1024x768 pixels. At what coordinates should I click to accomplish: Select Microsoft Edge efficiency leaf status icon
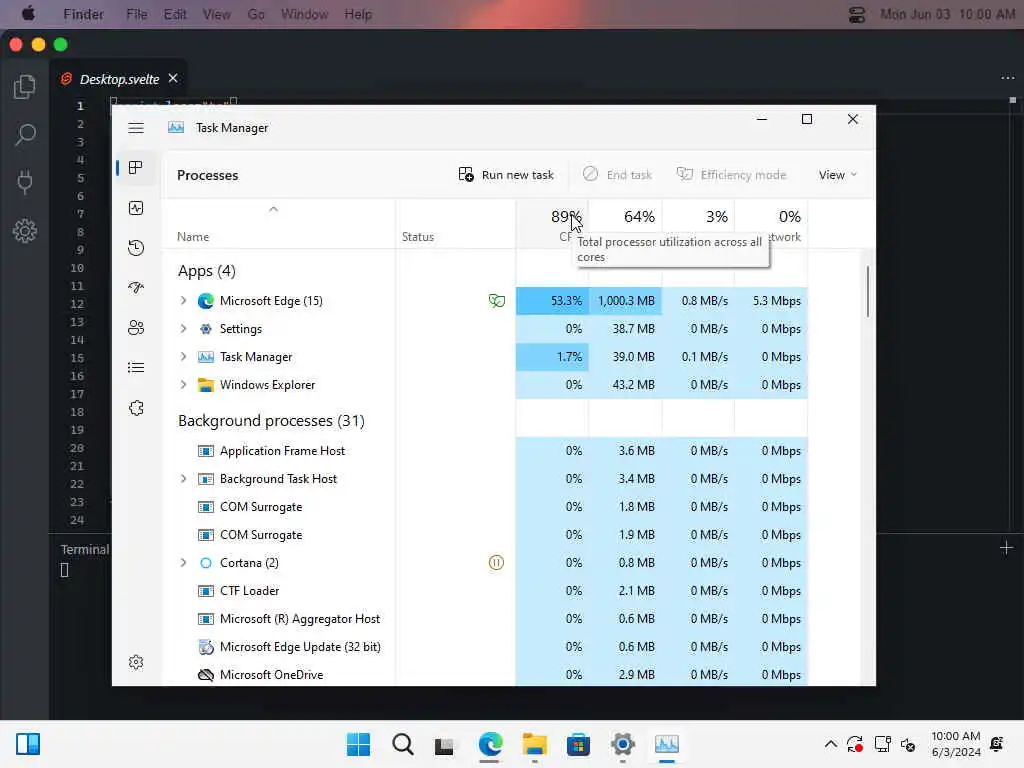tap(496, 300)
